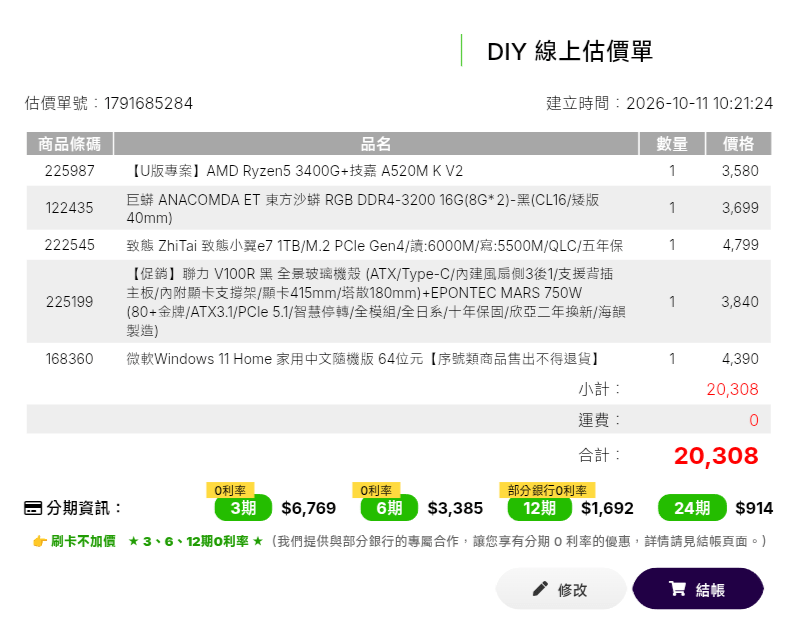The width and height of the screenshot is (798, 633).
Task: Click the $1,692 installment amount
Action: pos(607,508)
